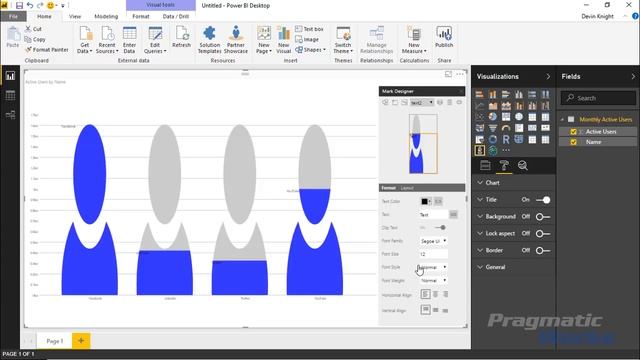Screen dimensions: 640x360
Task: Open Partner Showcase in the ribbon
Action: tap(236, 40)
